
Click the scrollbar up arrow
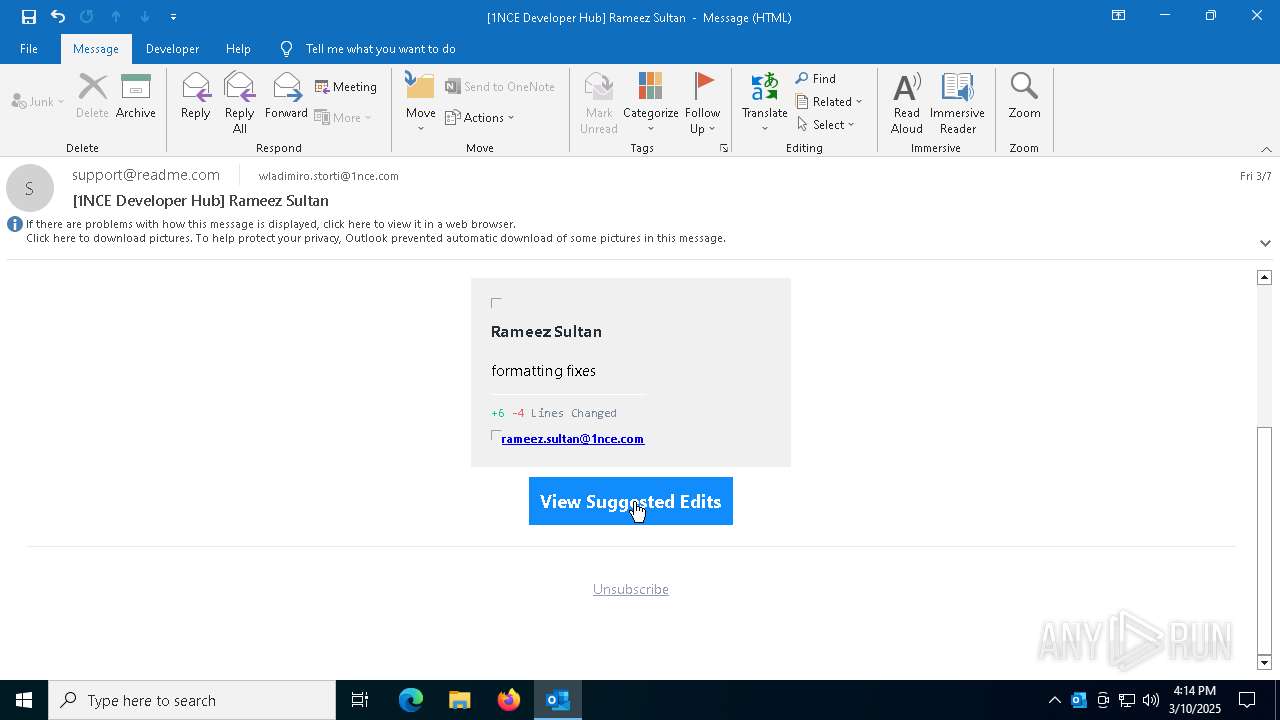click(1264, 277)
